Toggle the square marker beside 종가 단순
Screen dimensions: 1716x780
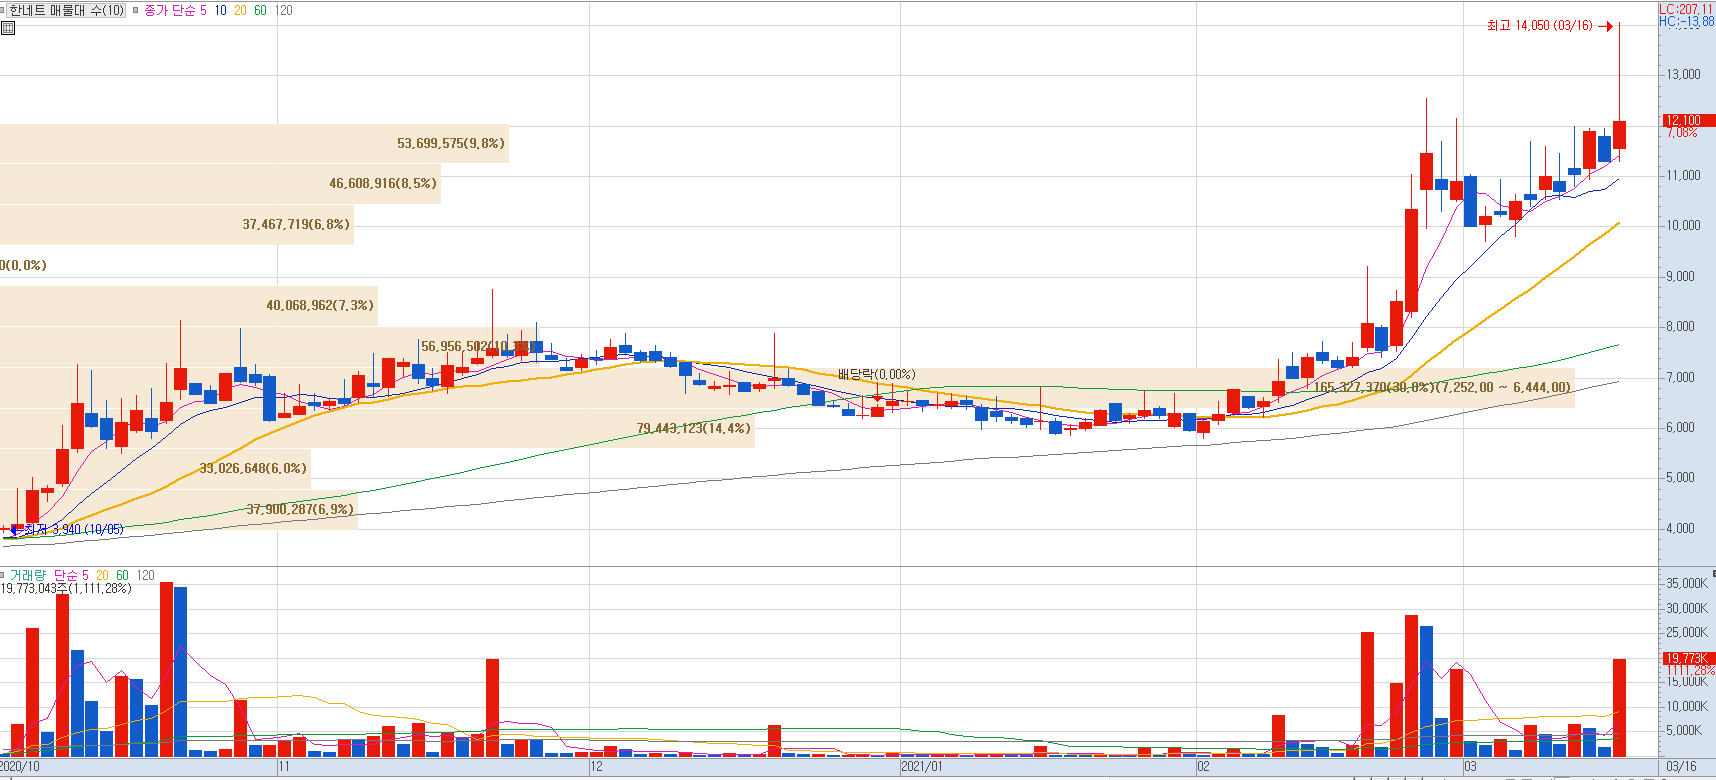point(135,10)
